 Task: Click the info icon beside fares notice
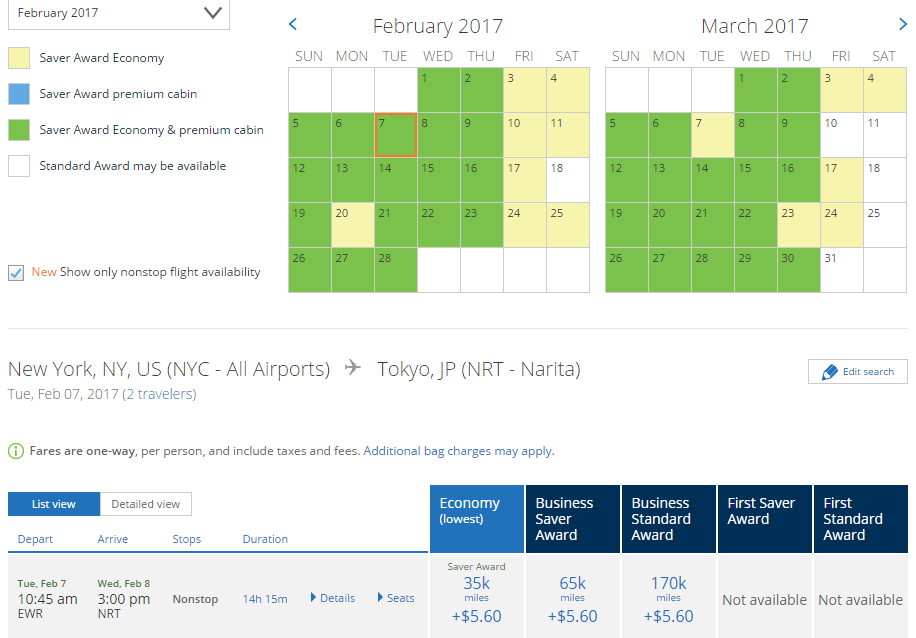pyautogui.click(x=16, y=451)
